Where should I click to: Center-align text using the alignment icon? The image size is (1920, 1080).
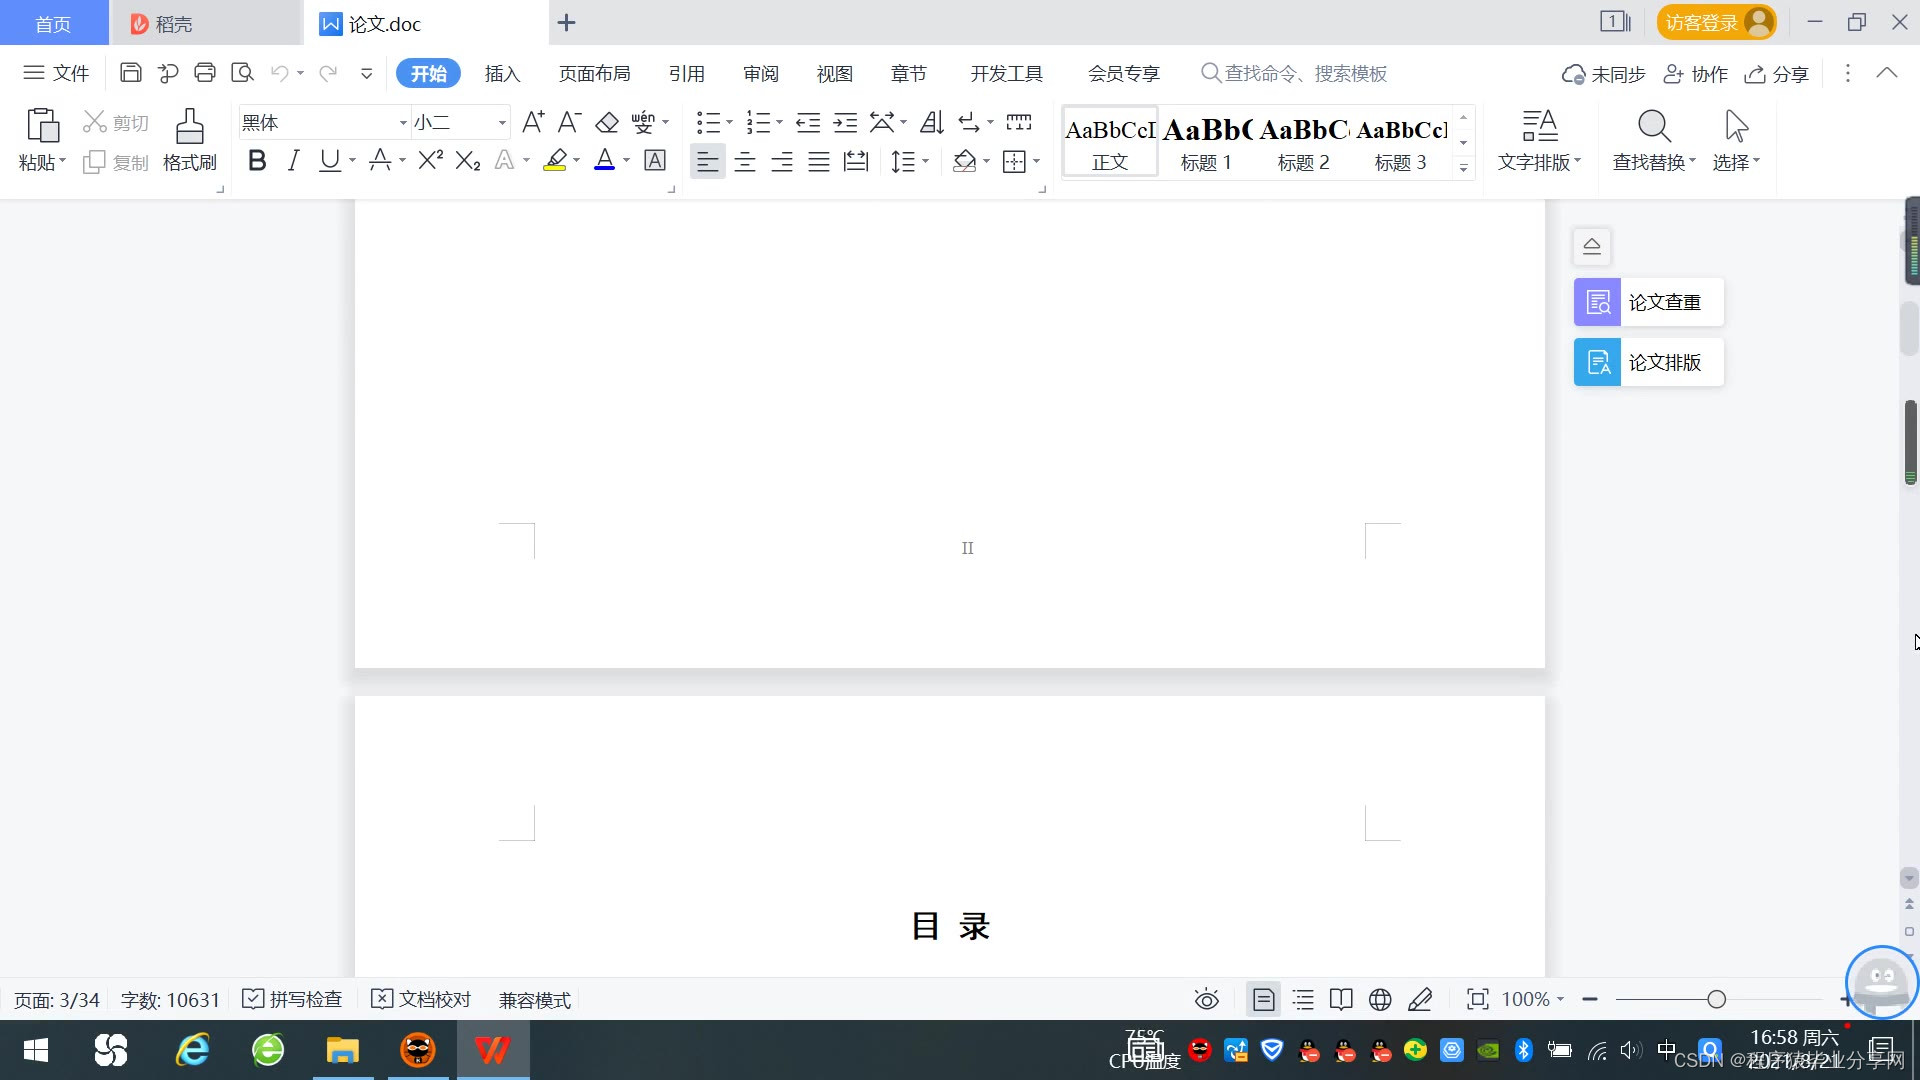click(745, 162)
